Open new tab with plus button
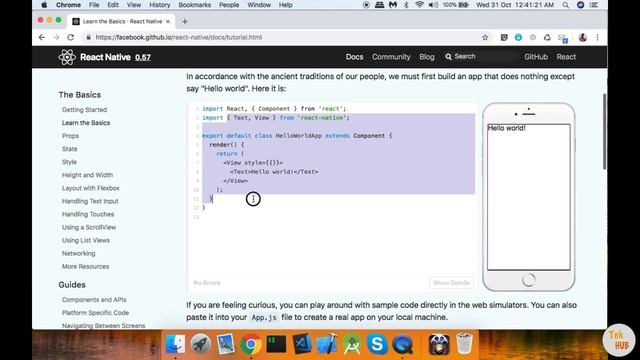The width and height of the screenshot is (640, 360). point(185,21)
